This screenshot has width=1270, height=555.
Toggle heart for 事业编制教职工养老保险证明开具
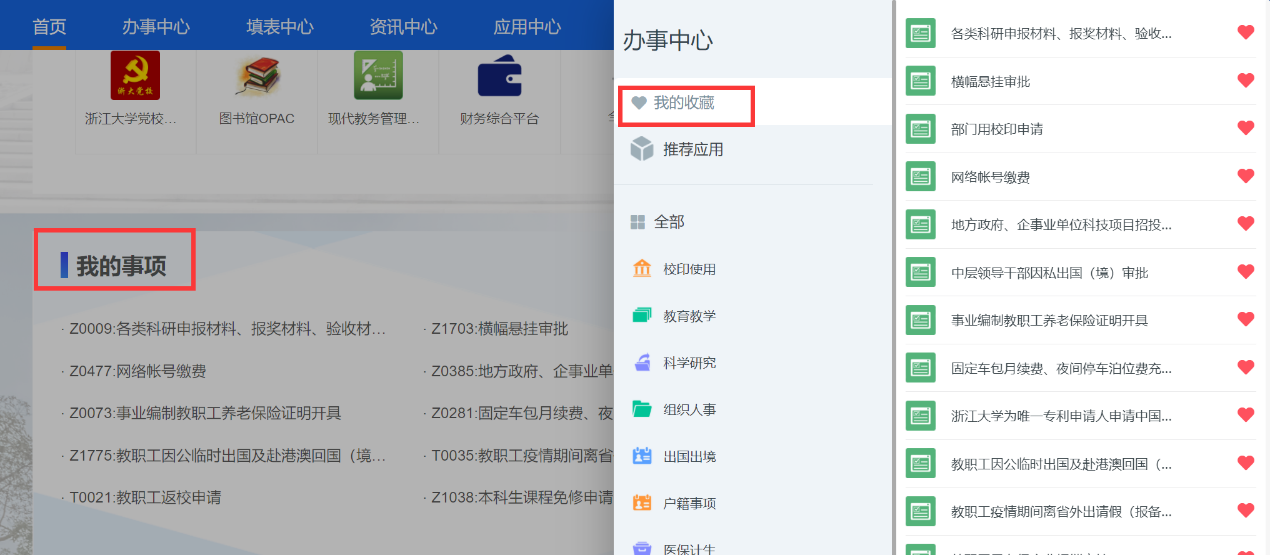click(1246, 319)
